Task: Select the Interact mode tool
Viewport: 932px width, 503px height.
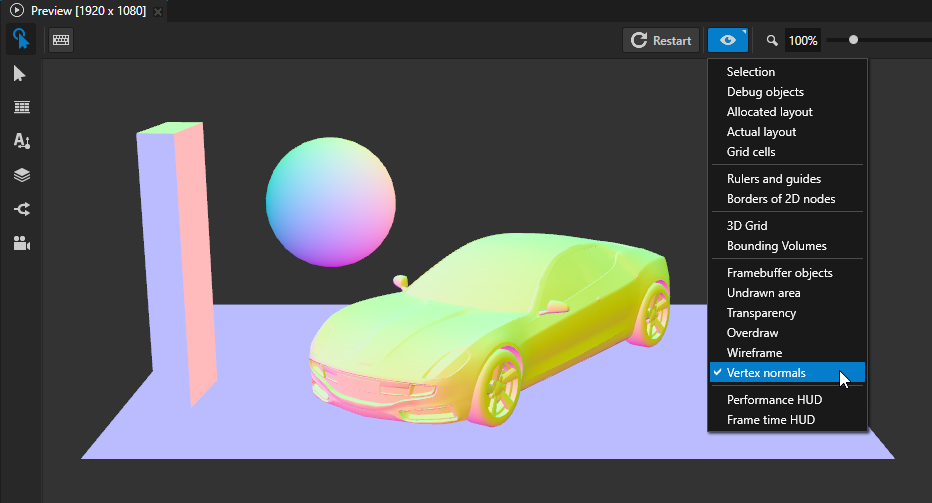Action: [20, 40]
